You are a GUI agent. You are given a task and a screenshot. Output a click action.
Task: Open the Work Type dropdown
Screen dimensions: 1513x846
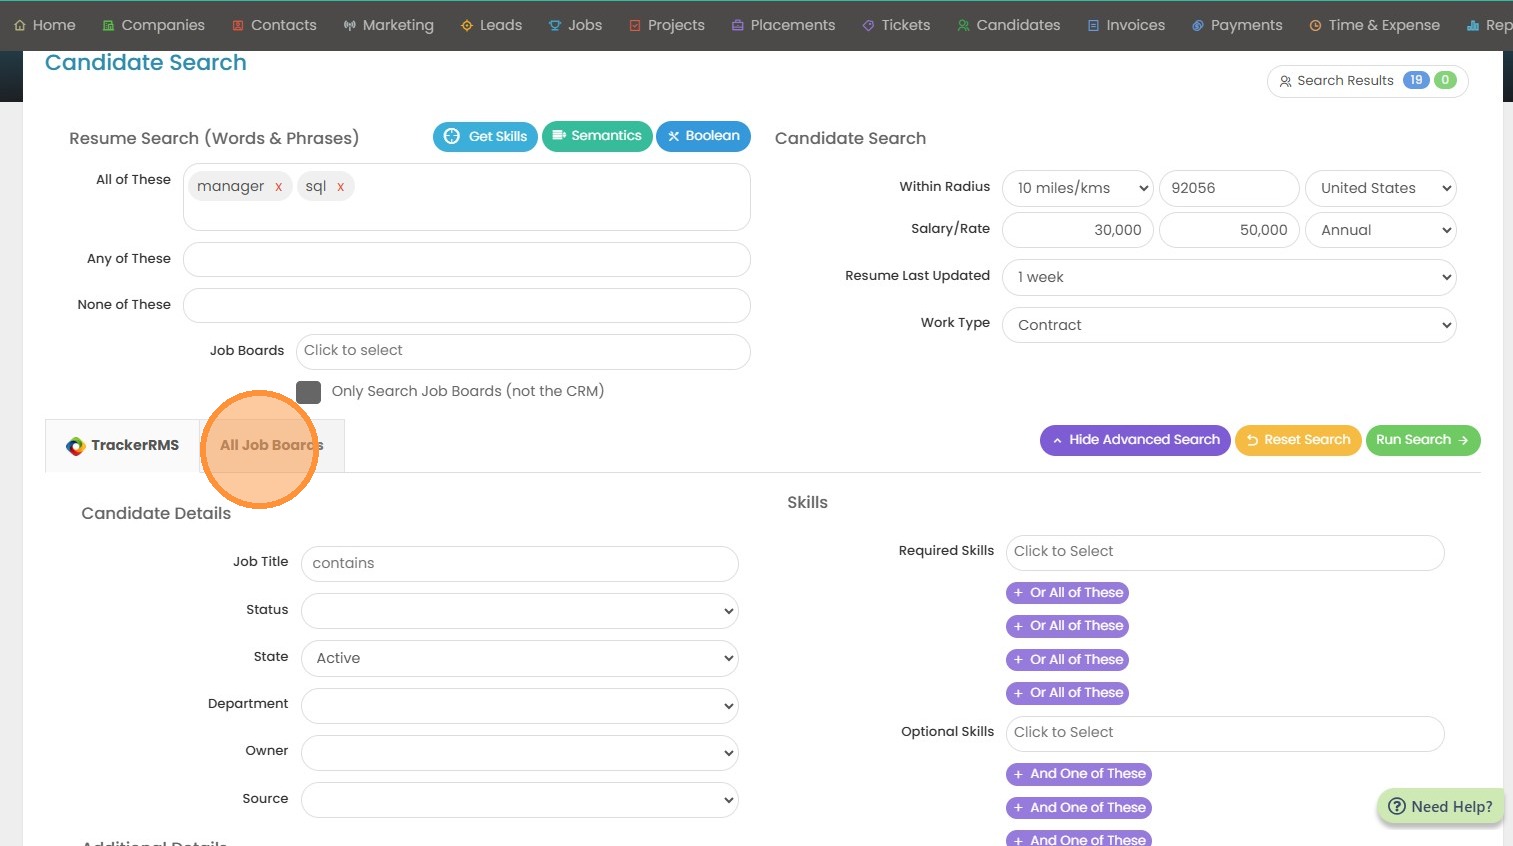click(x=1228, y=325)
